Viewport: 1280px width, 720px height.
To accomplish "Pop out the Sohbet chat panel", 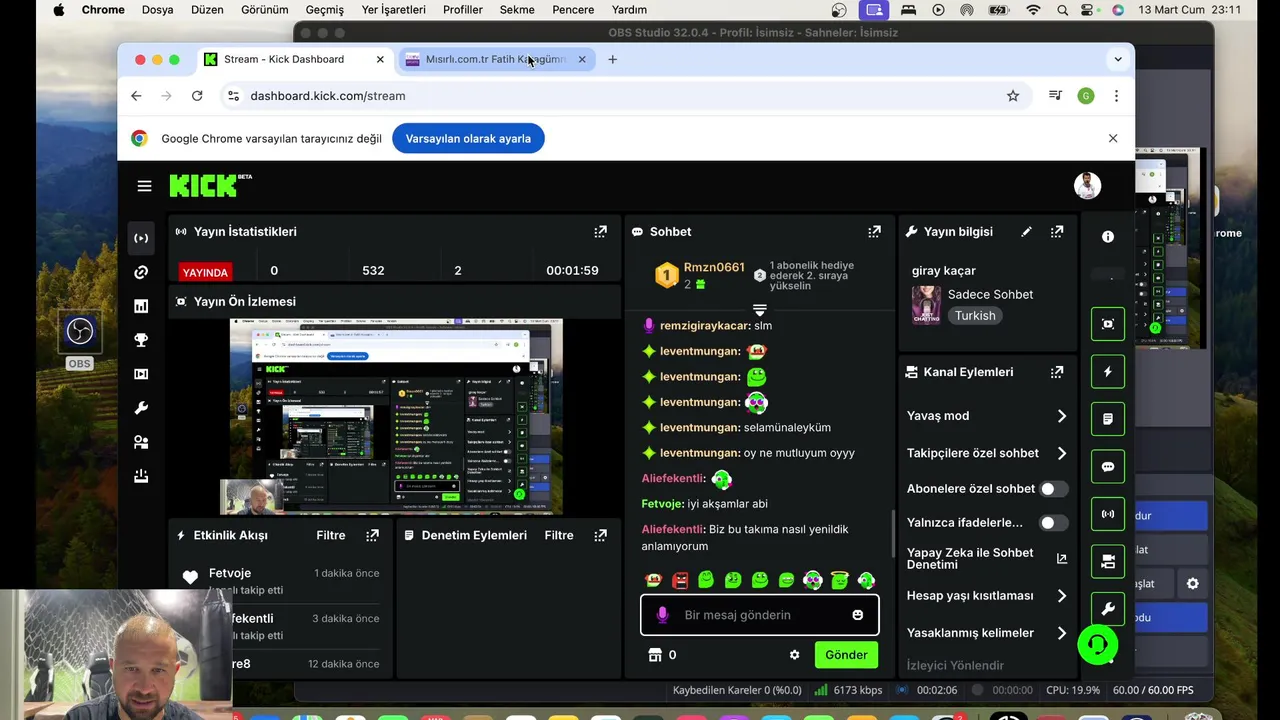I will 874,231.
